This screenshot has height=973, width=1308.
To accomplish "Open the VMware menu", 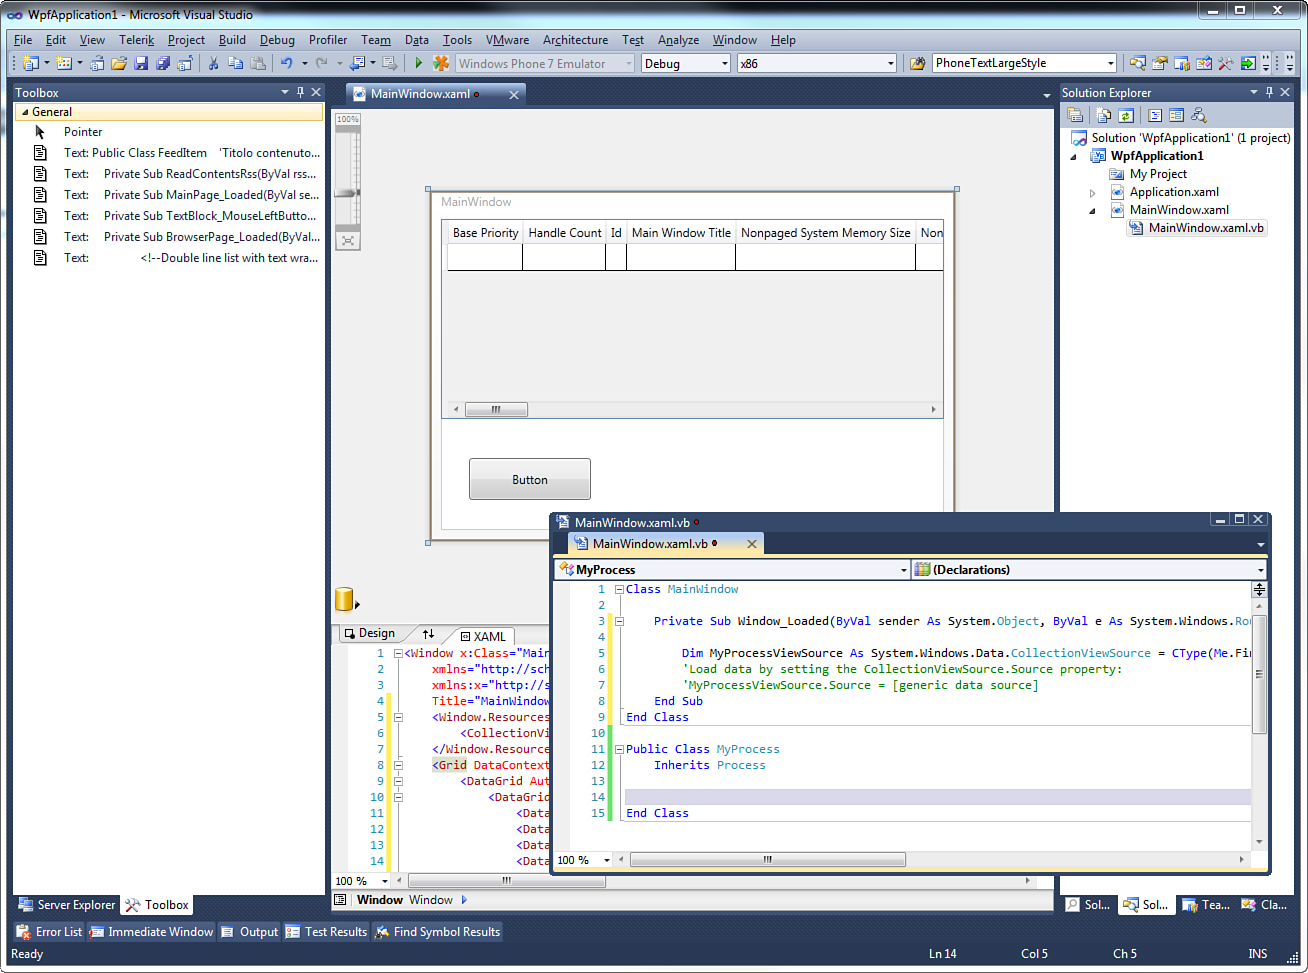I will click(x=507, y=40).
